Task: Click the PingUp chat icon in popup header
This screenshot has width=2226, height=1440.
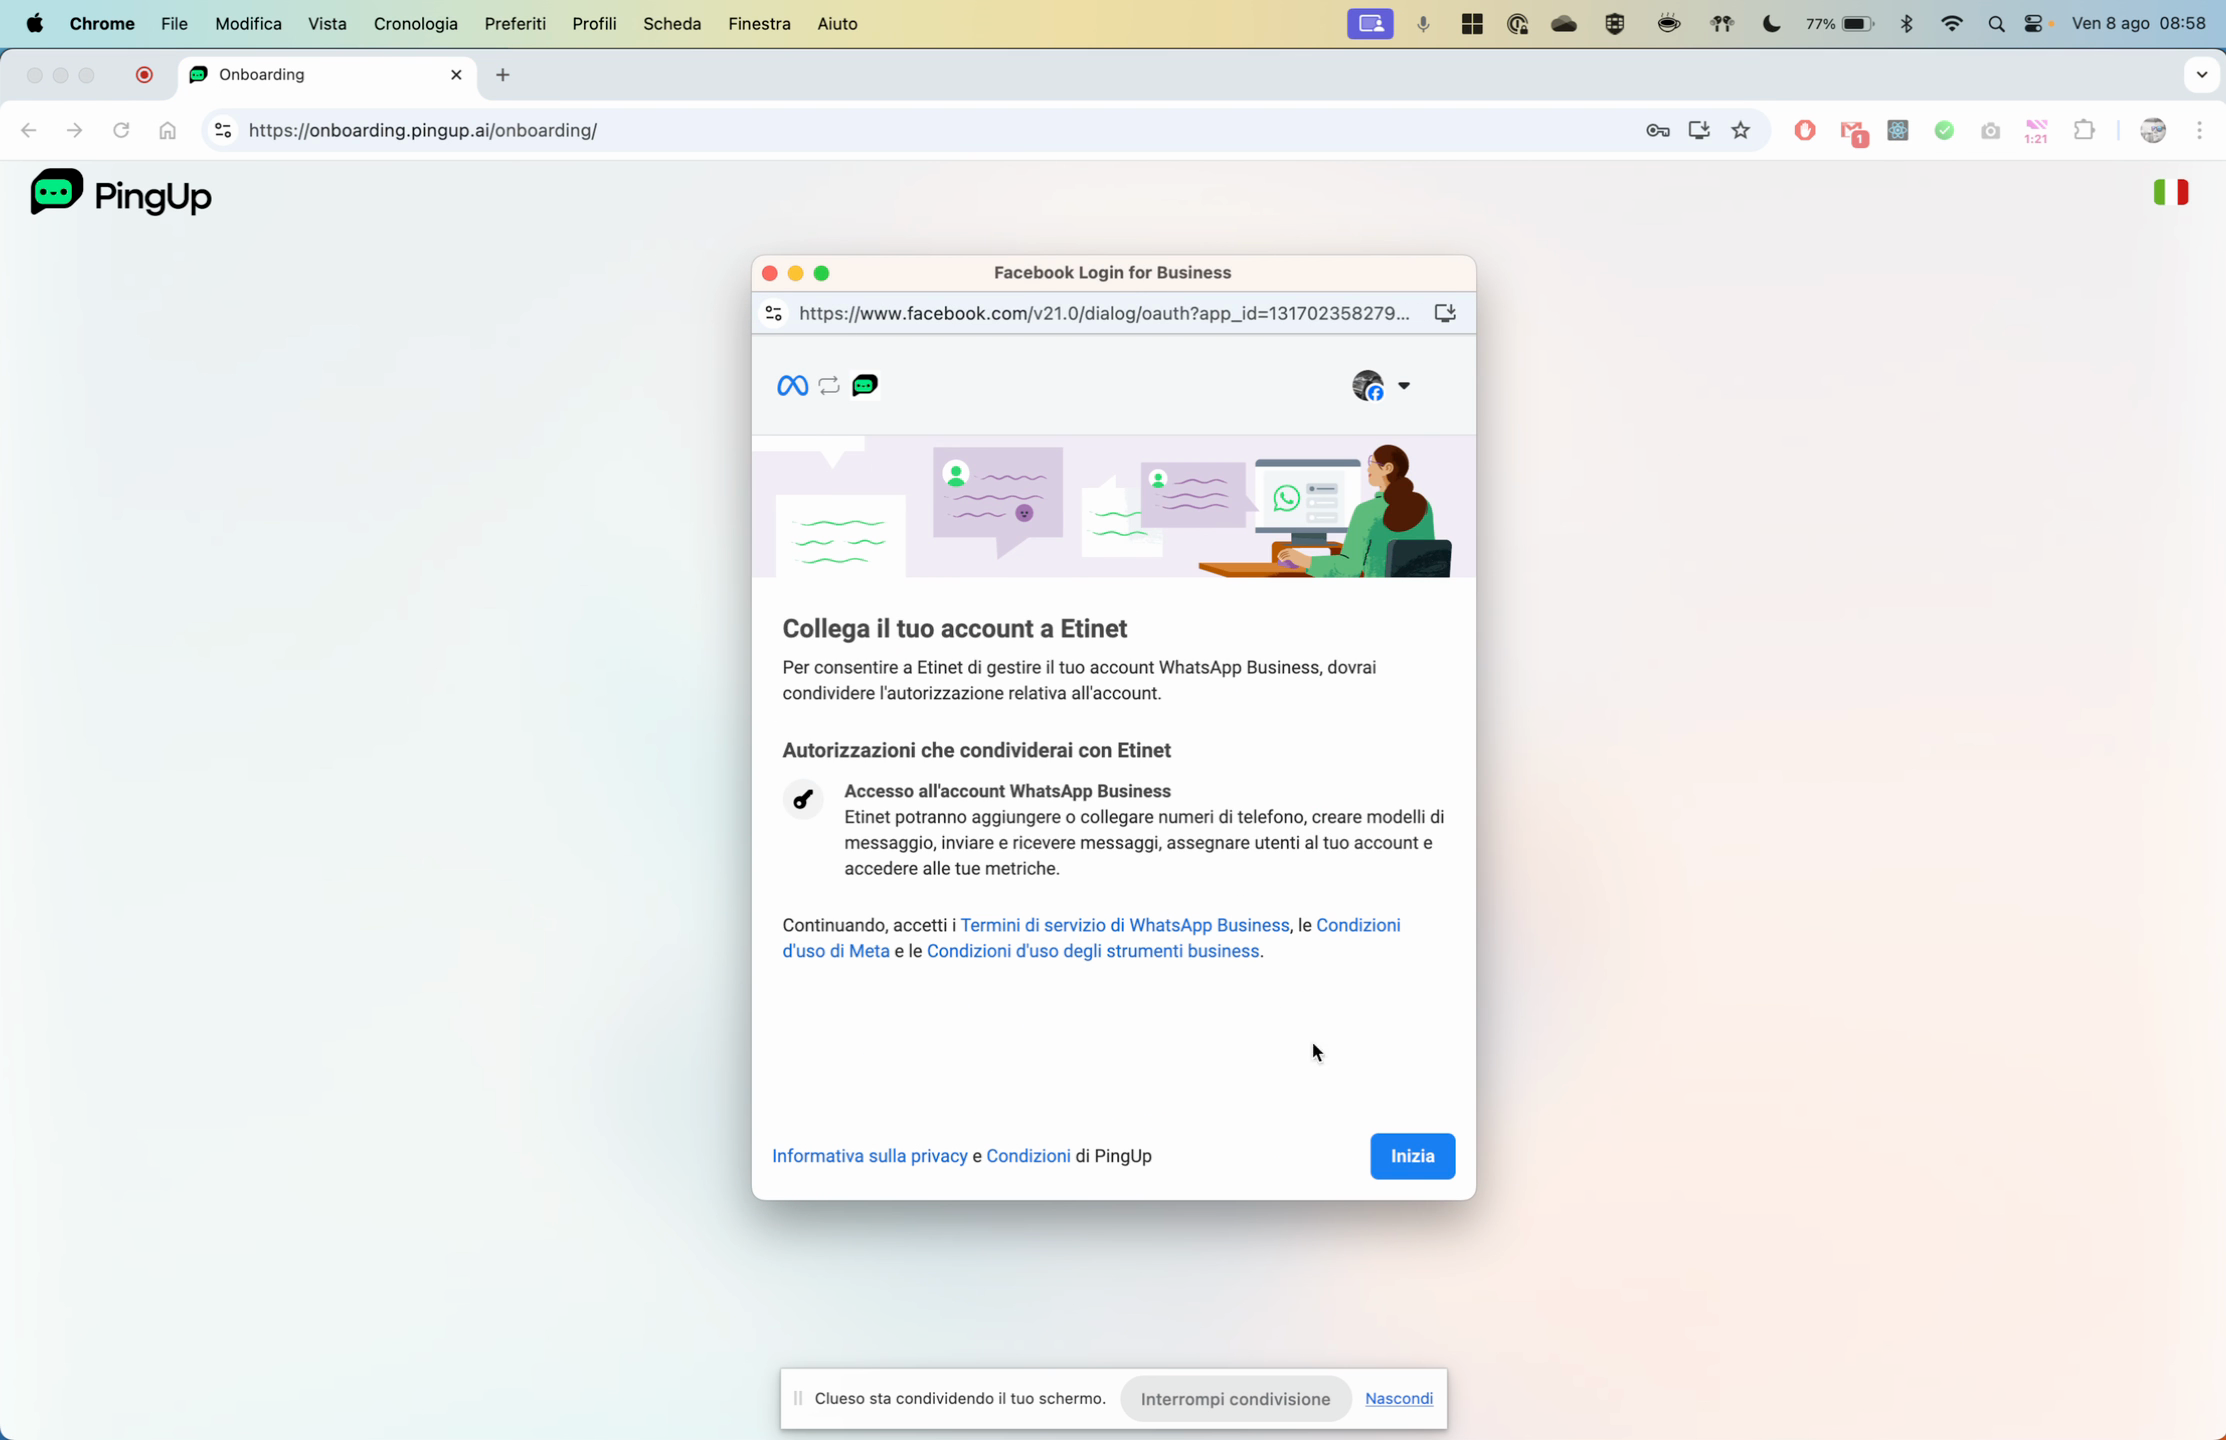Action: tap(865, 385)
